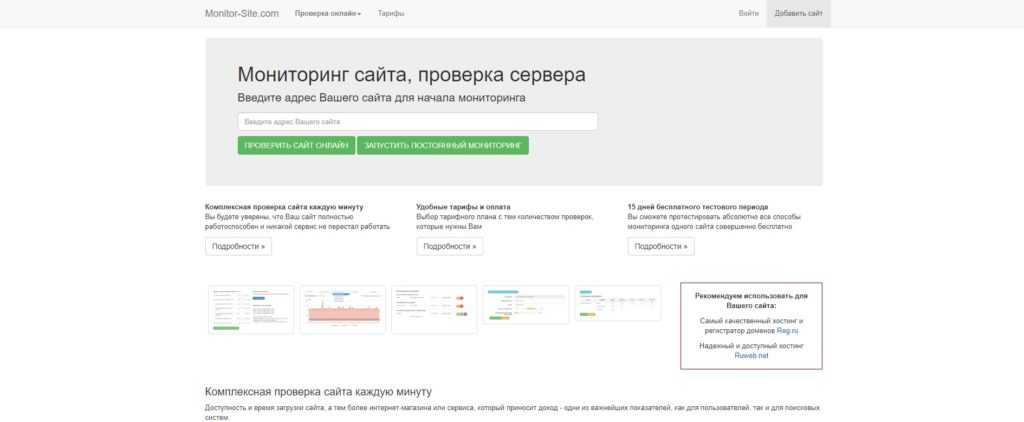
Task: Click the 15 дней бесплатного тестового периода heading
Action: click(697, 207)
